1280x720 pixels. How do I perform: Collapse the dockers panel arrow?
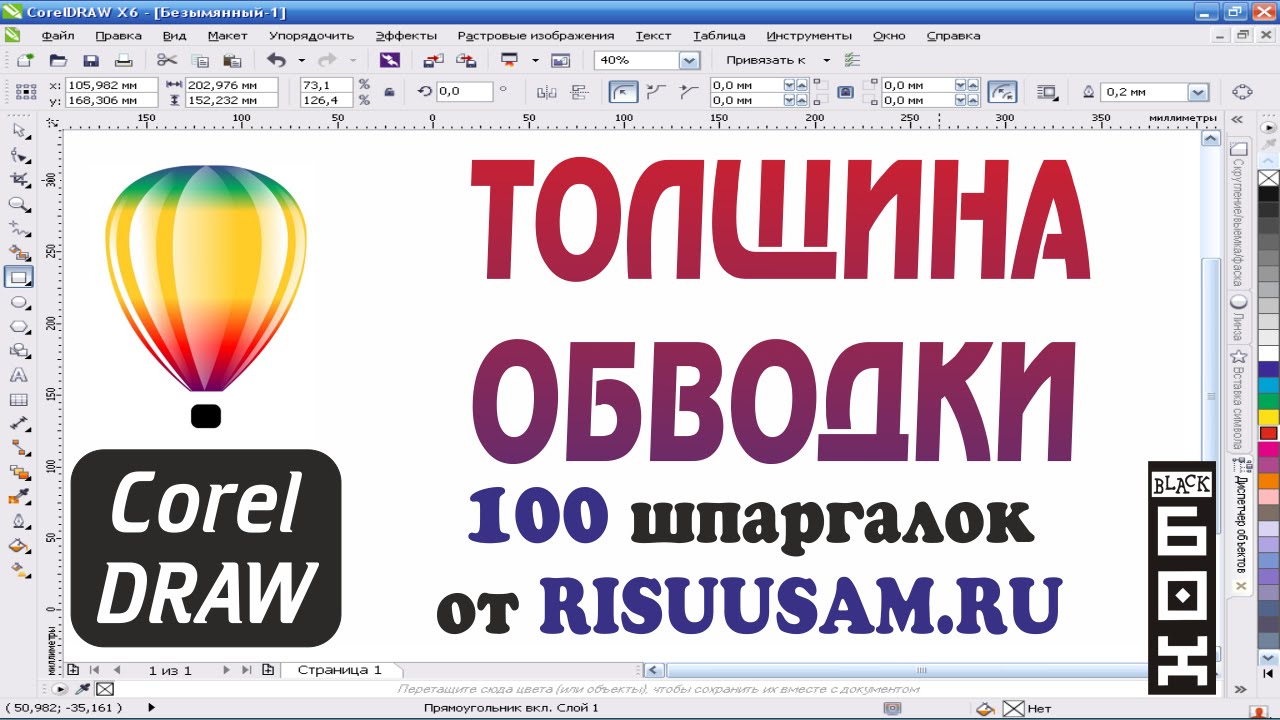tap(1238, 119)
